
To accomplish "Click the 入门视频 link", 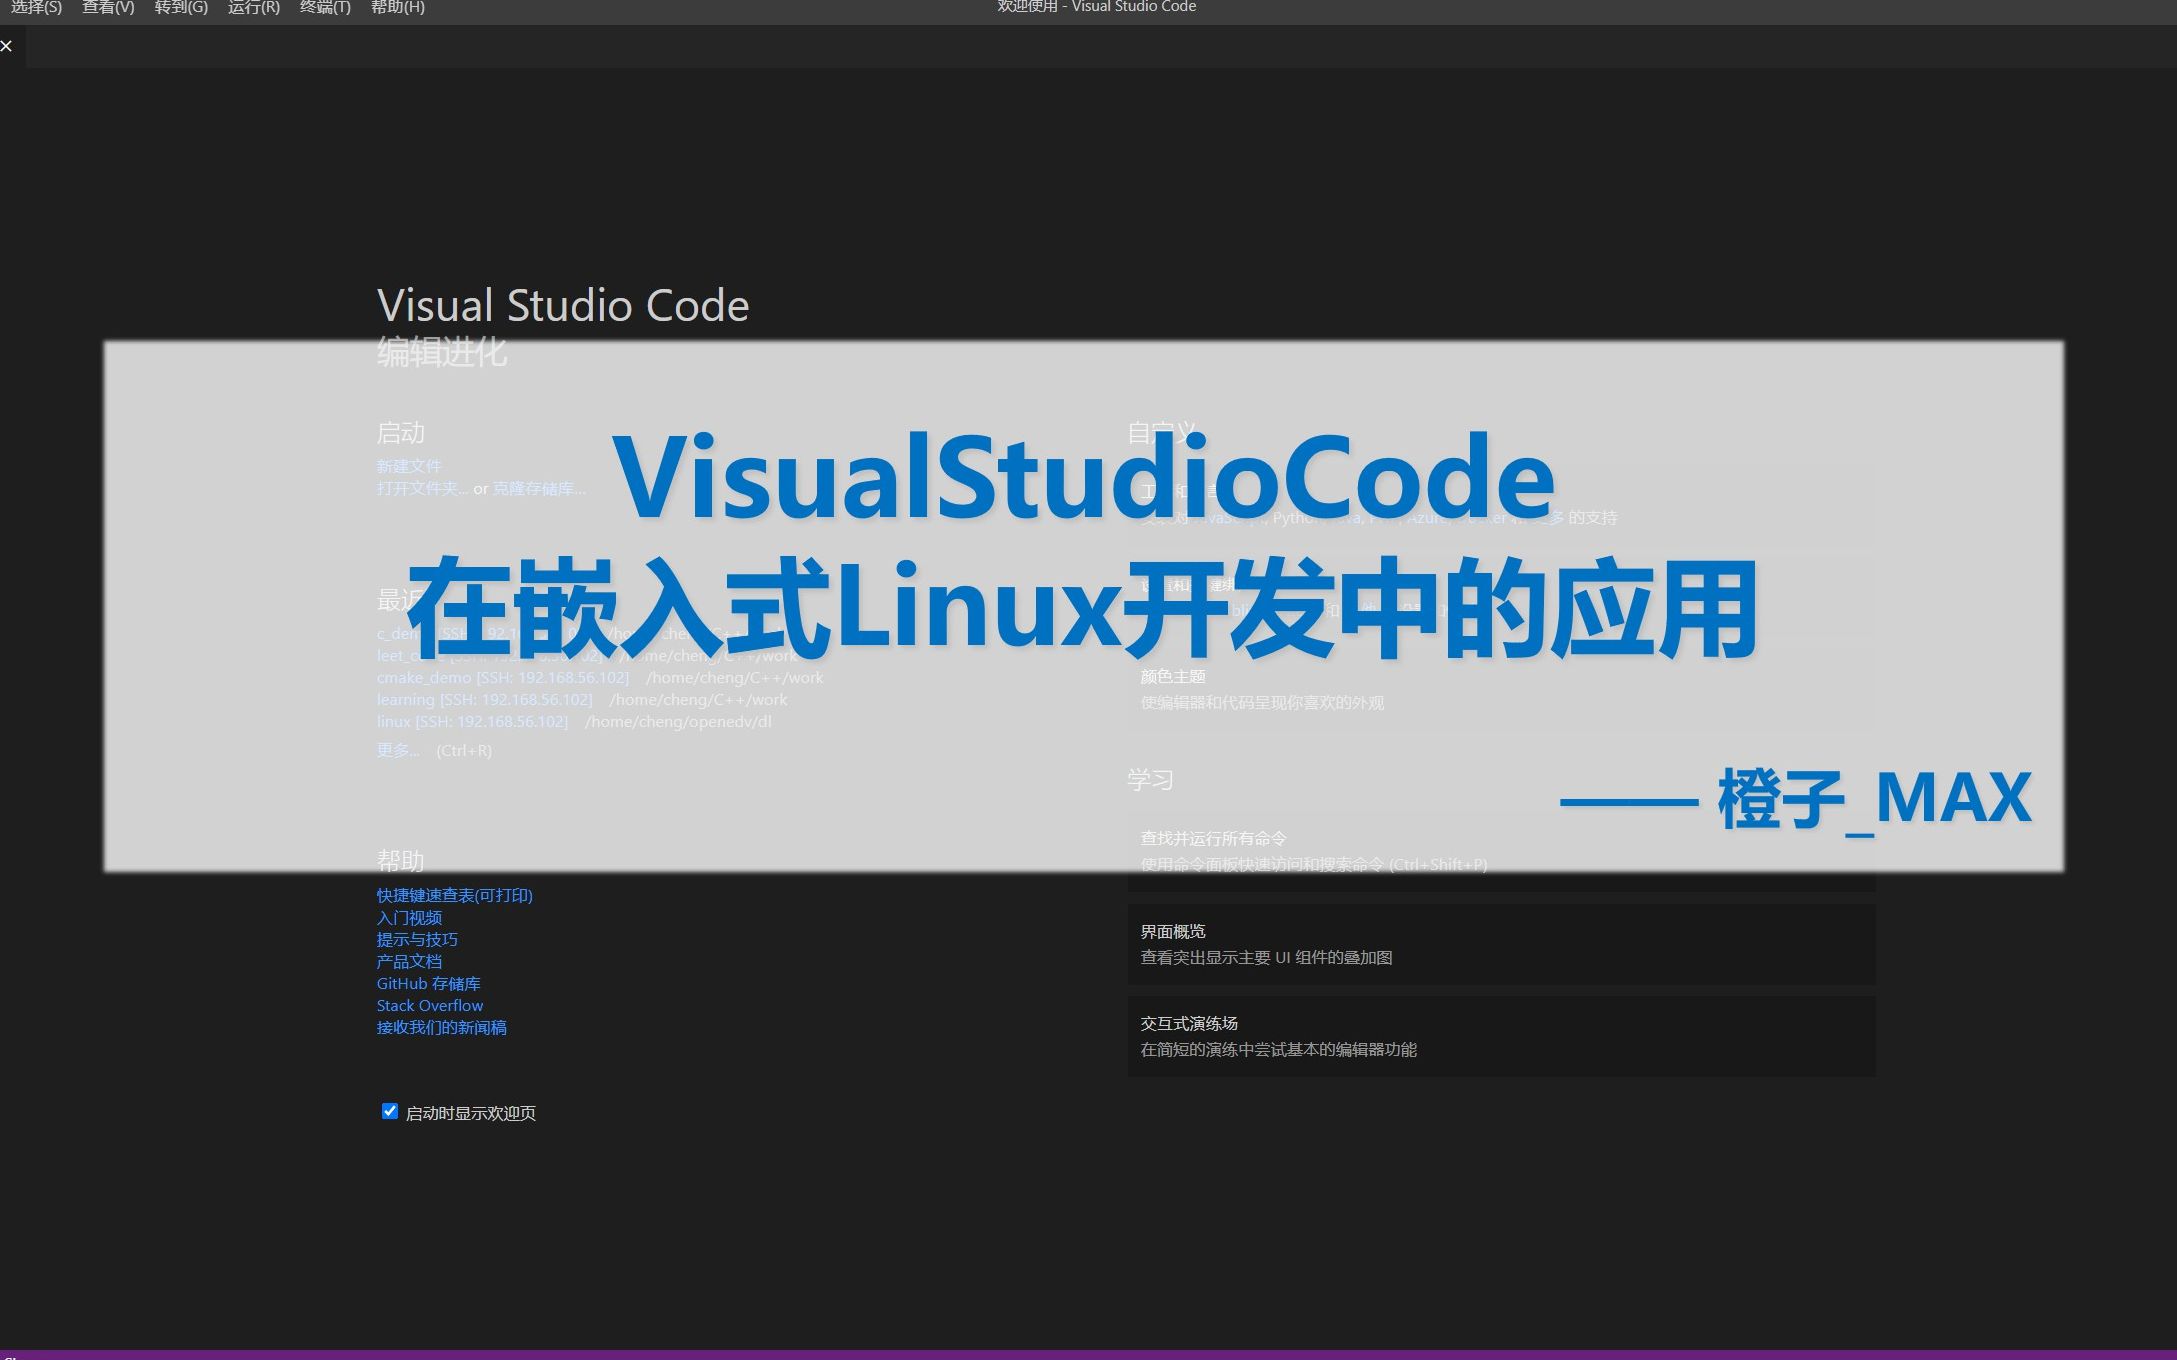I will 409,917.
